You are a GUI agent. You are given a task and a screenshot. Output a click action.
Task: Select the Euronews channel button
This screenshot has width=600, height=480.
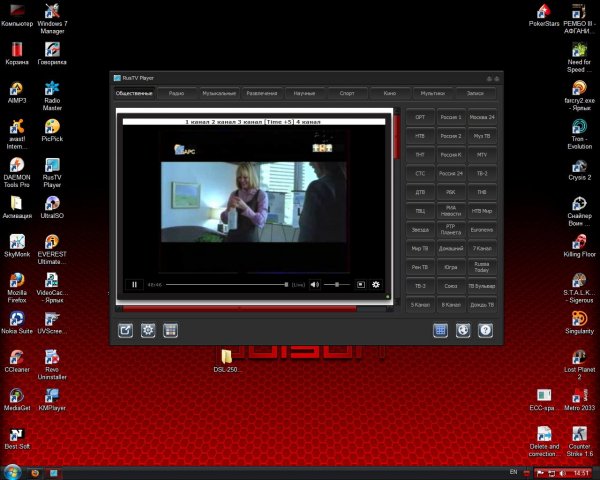[482, 230]
